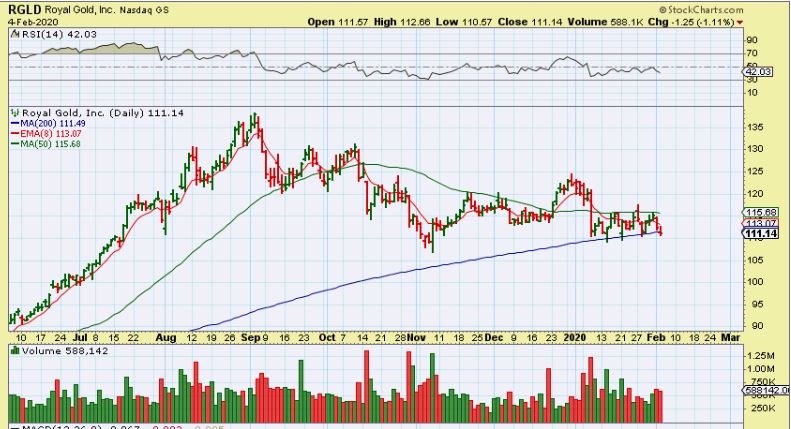Click the 42.03 RSI value tag

pos(758,72)
